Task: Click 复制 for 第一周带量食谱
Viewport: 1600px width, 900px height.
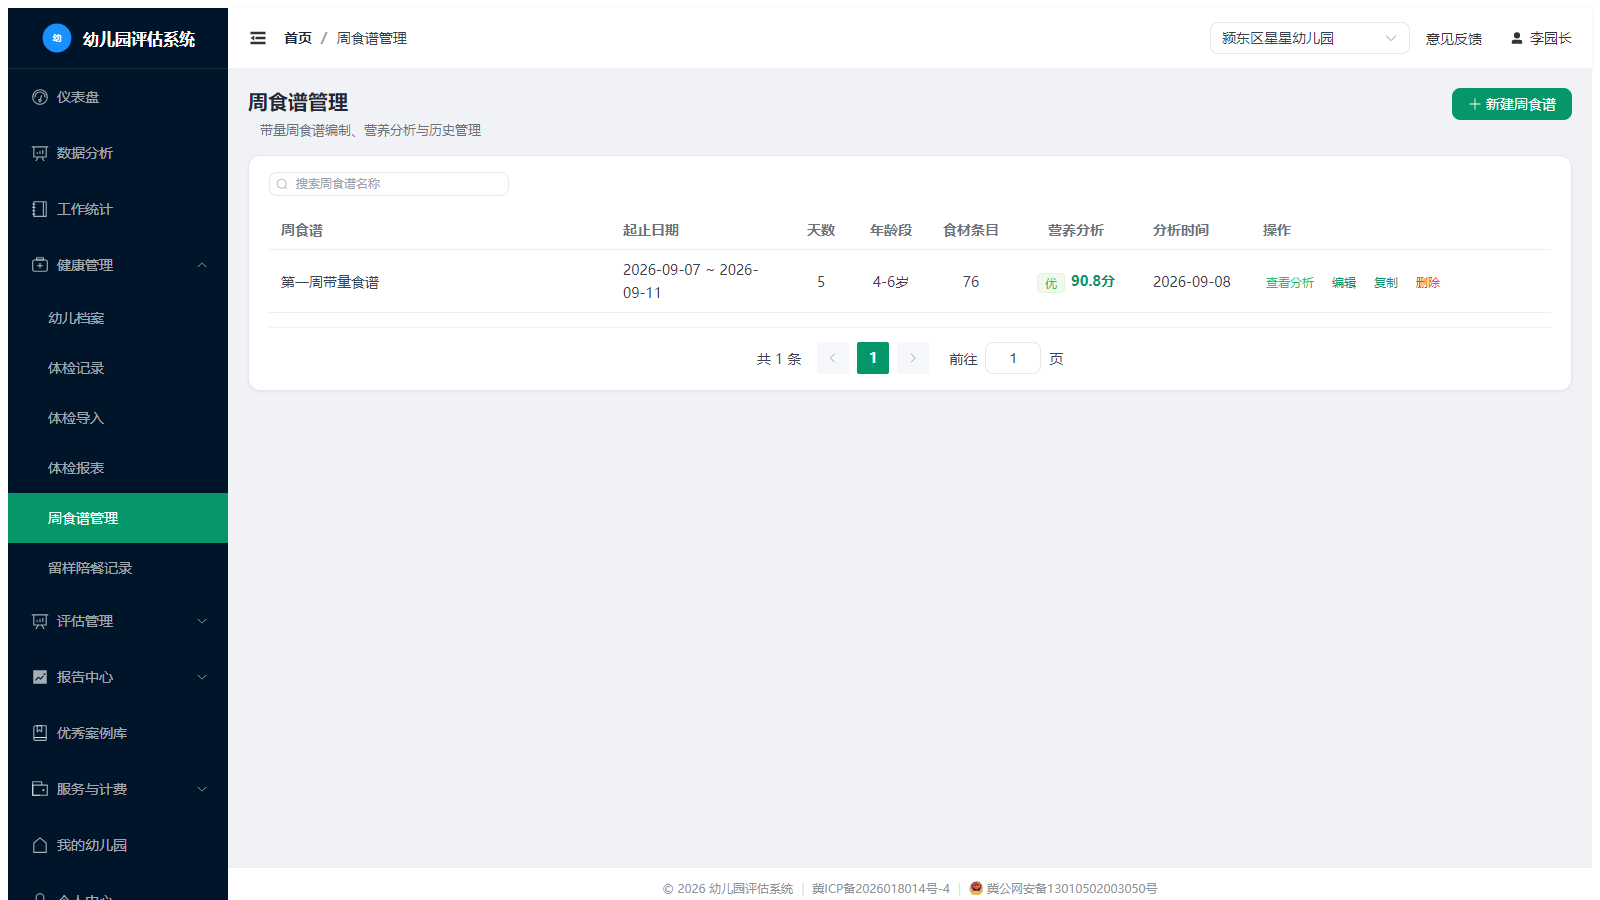Action: click(x=1385, y=283)
